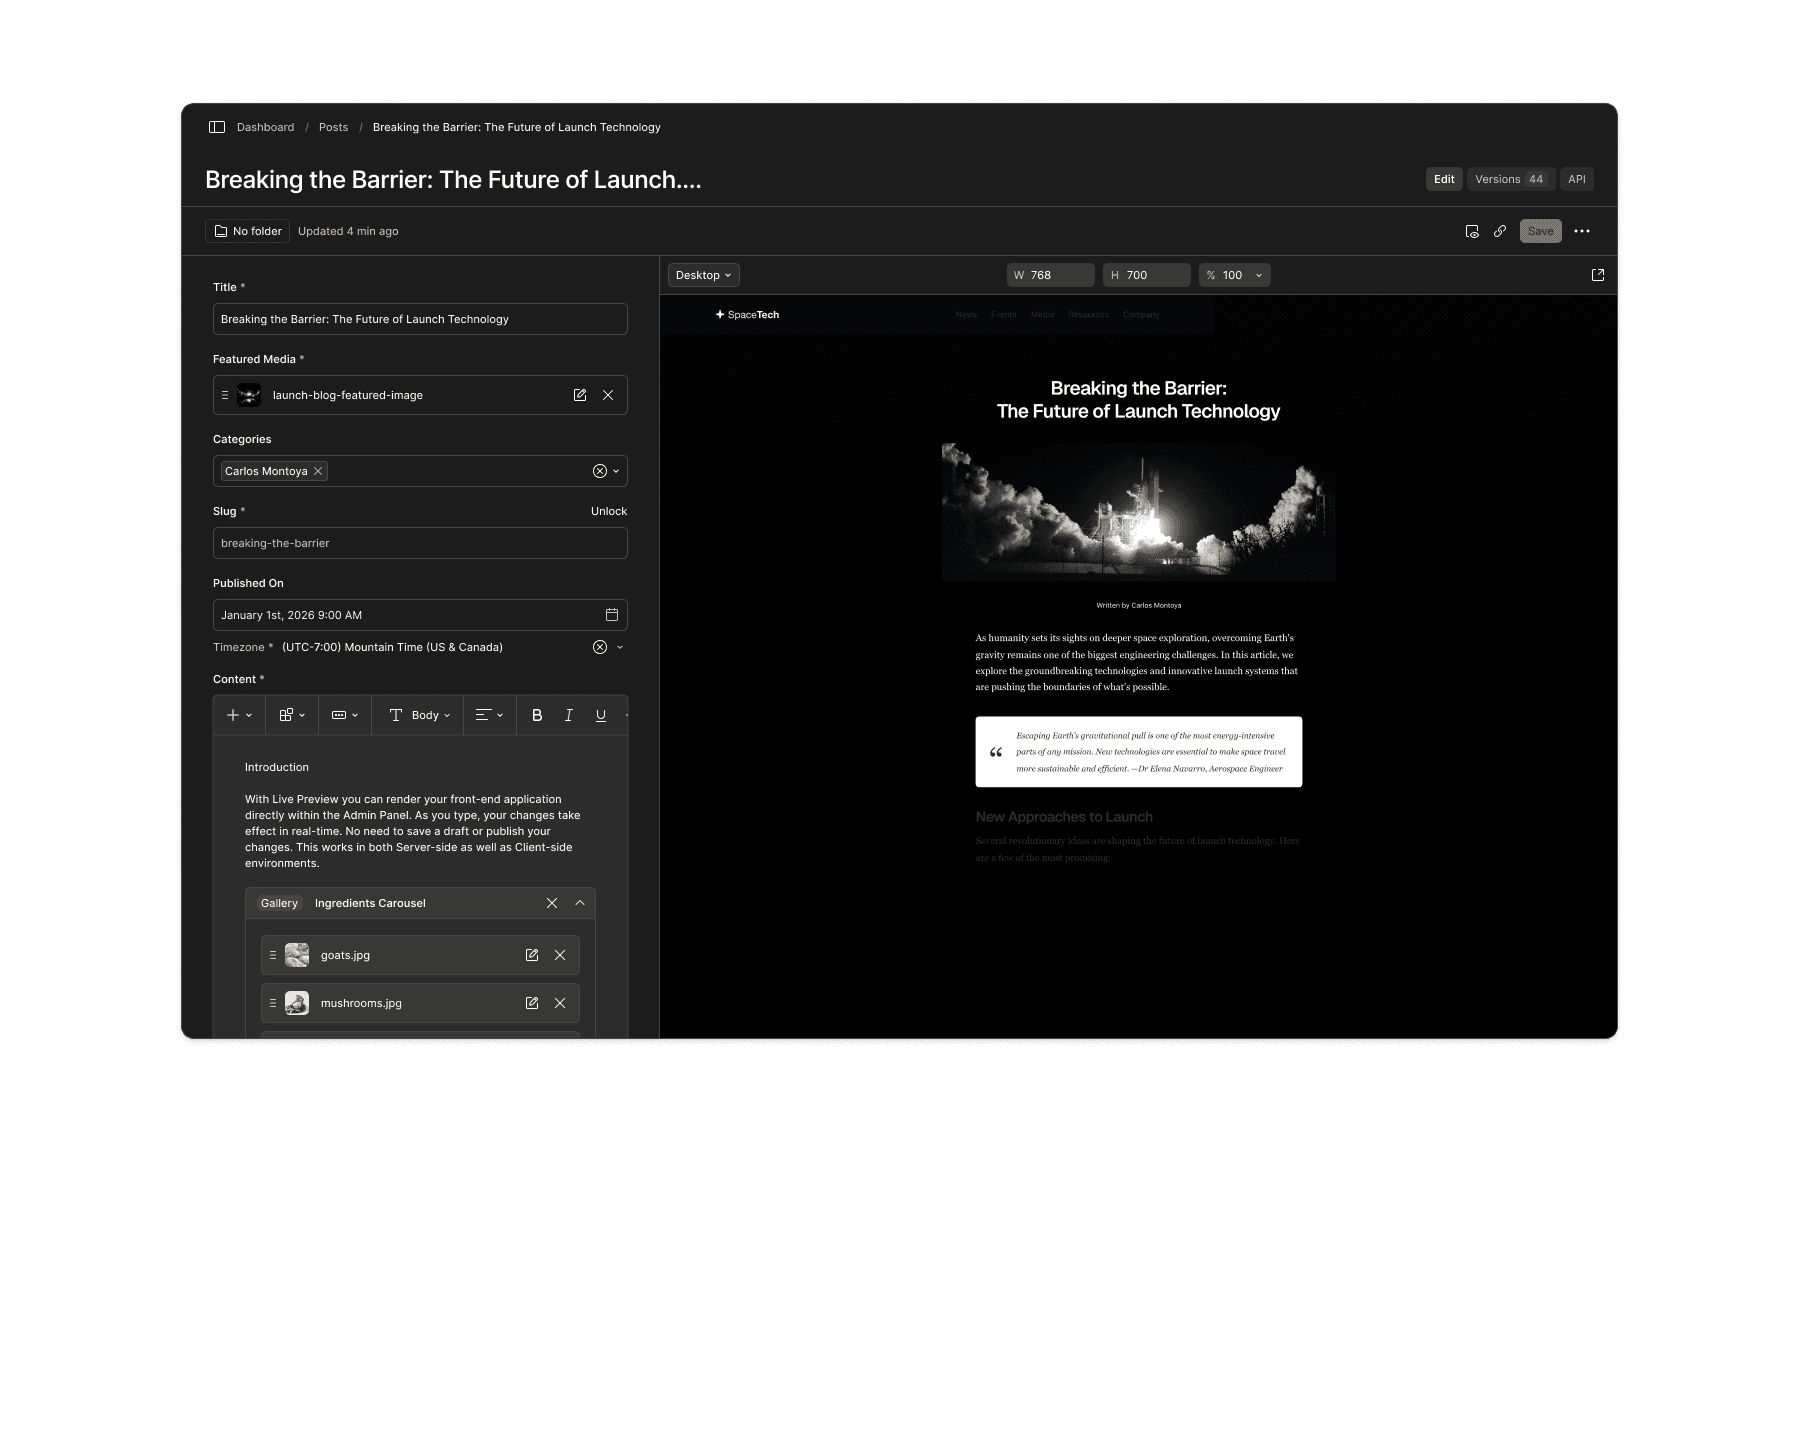Click the No folder button
The image size is (1800, 1440).
click(x=247, y=231)
